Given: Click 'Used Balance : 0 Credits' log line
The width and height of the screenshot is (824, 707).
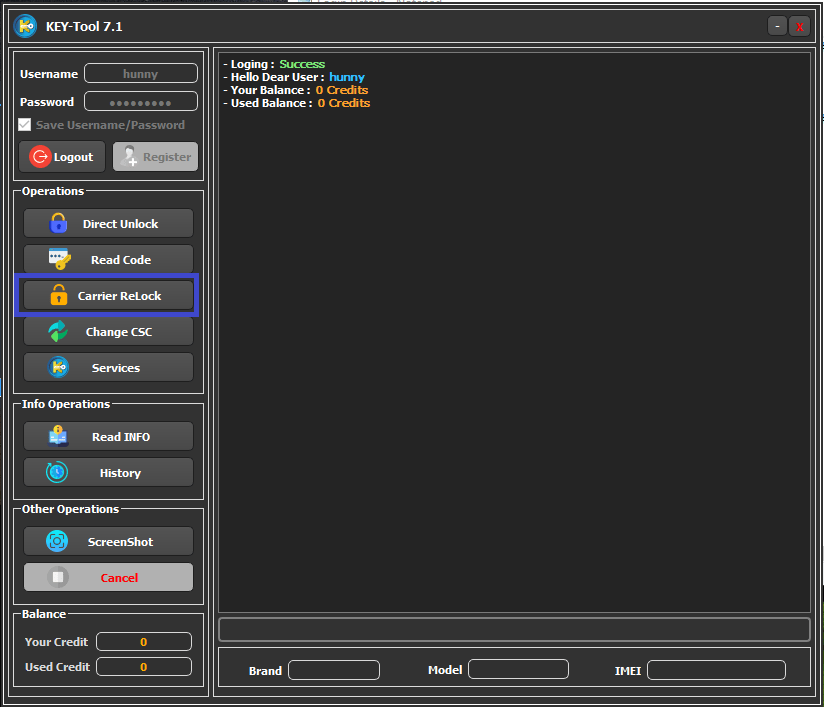Looking at the screenshot, I should (297, 103).
